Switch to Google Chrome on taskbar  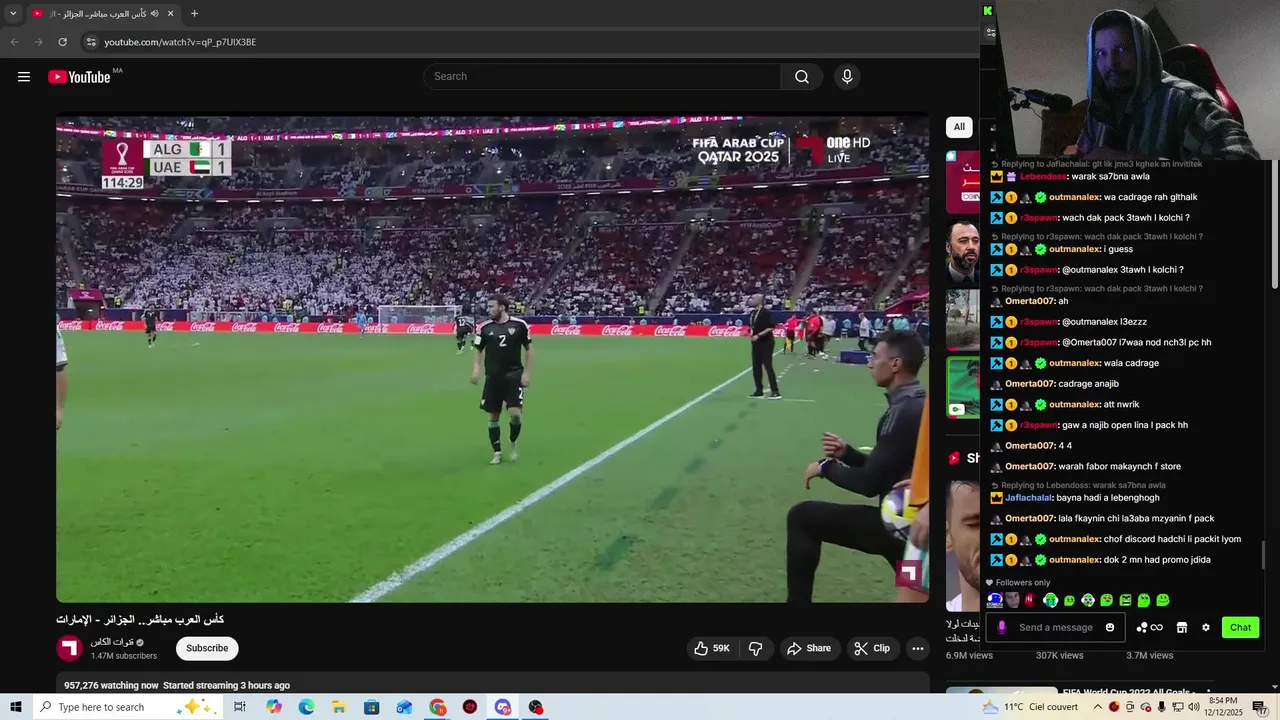click(438, 707)
